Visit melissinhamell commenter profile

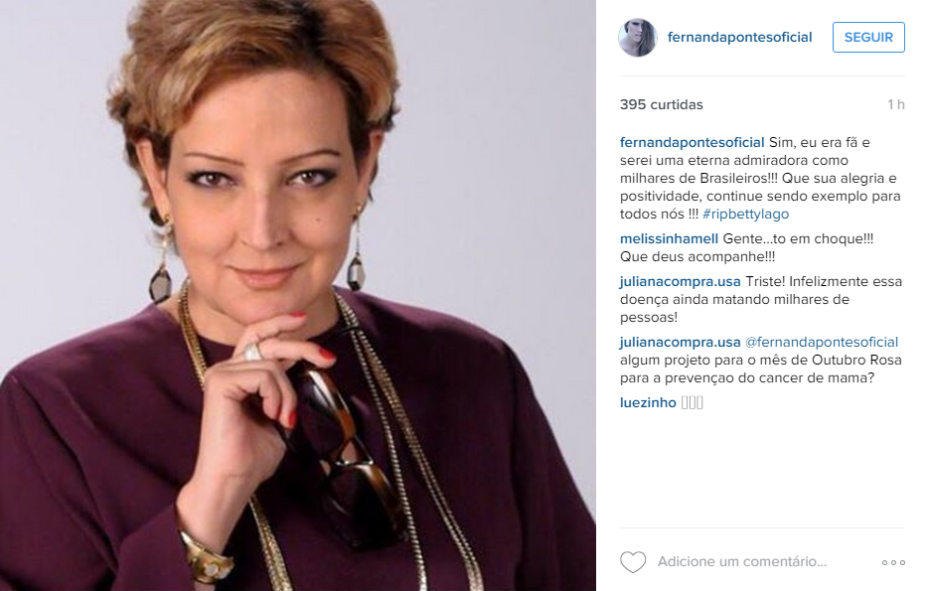click(669, 239)
